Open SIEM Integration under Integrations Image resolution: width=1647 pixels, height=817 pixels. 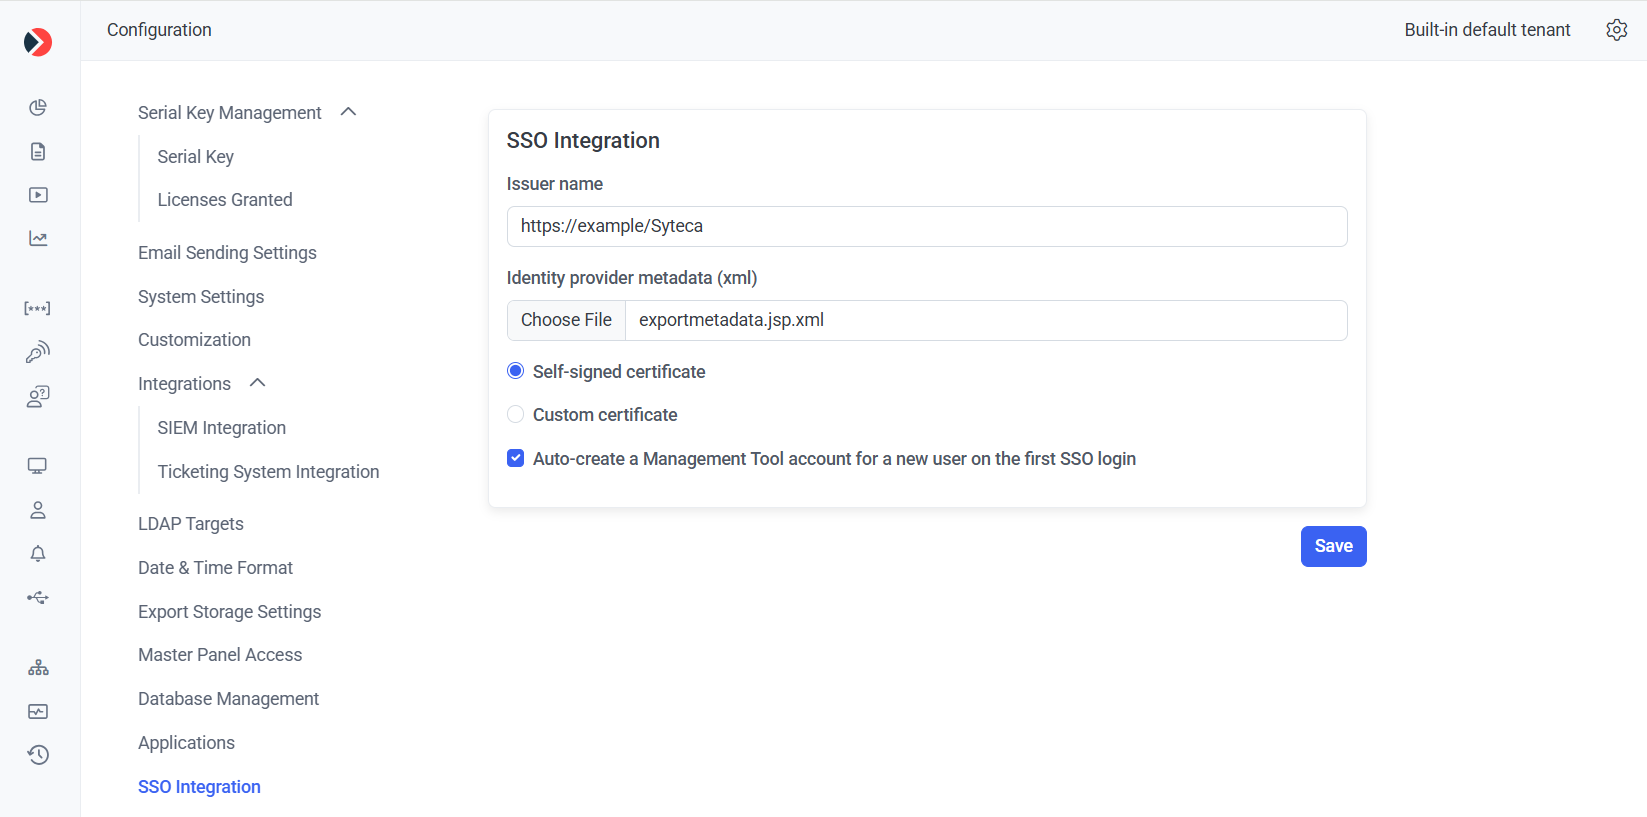pos(221,428)
